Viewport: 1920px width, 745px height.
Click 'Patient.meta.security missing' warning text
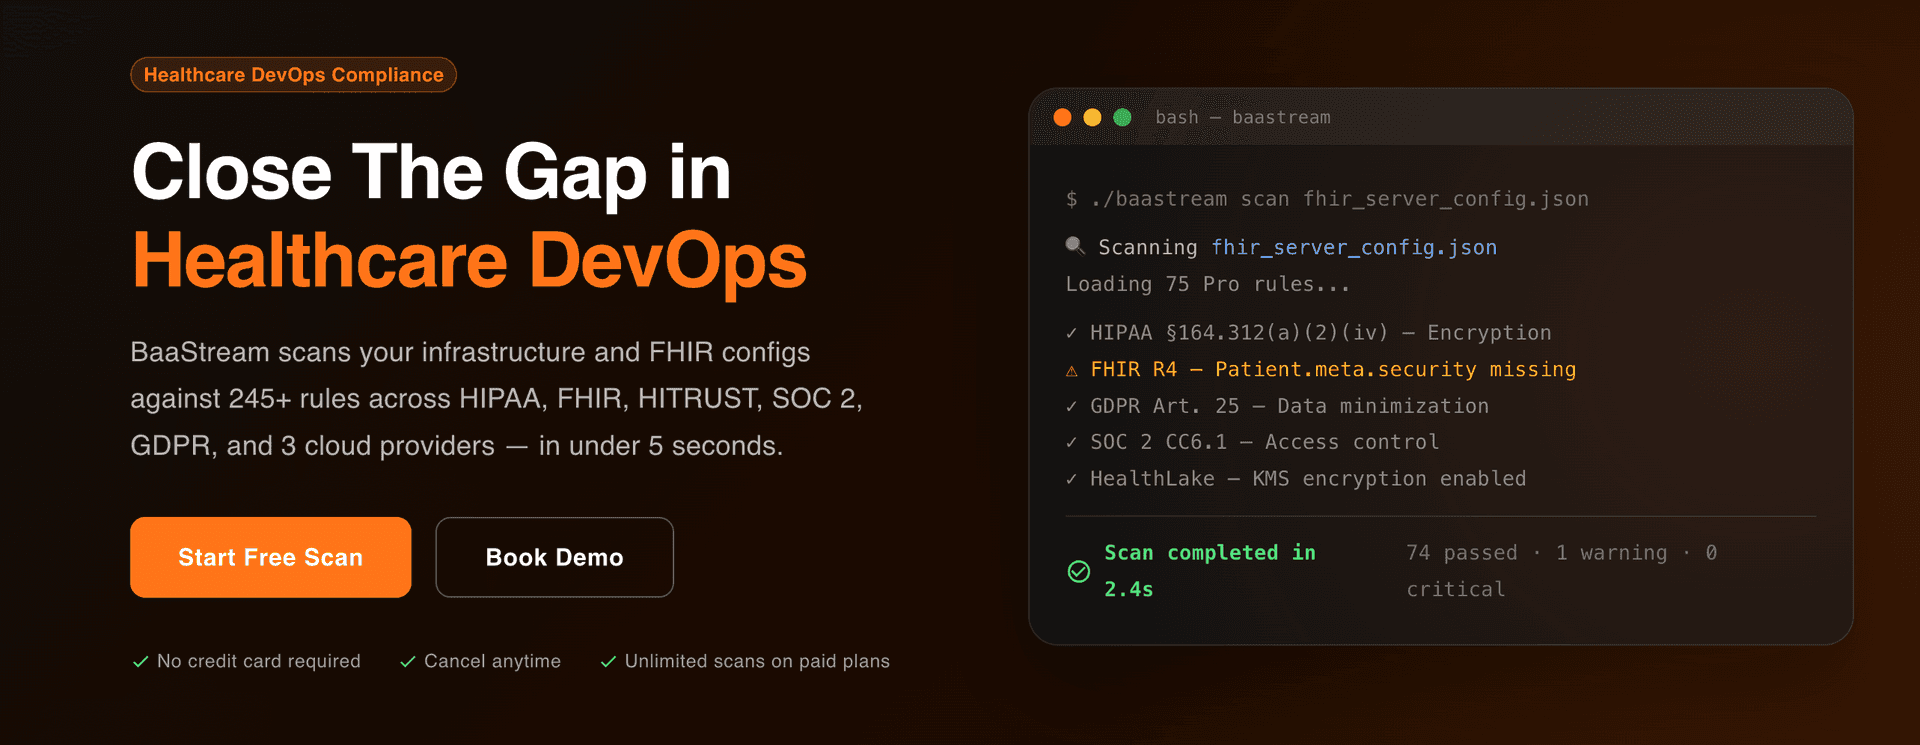click(1396, 370)
